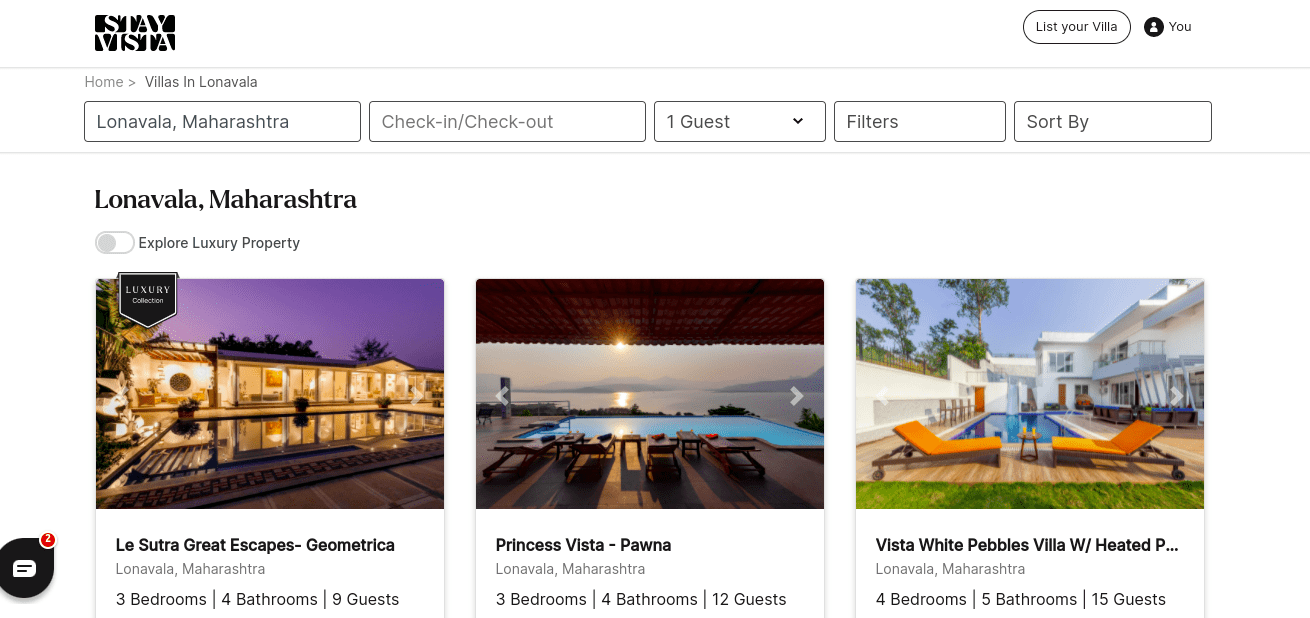Image resolution: width=1310 pixels, height=618 pixels.
Task: Click the StayVista logo
Action: (135, 33)
